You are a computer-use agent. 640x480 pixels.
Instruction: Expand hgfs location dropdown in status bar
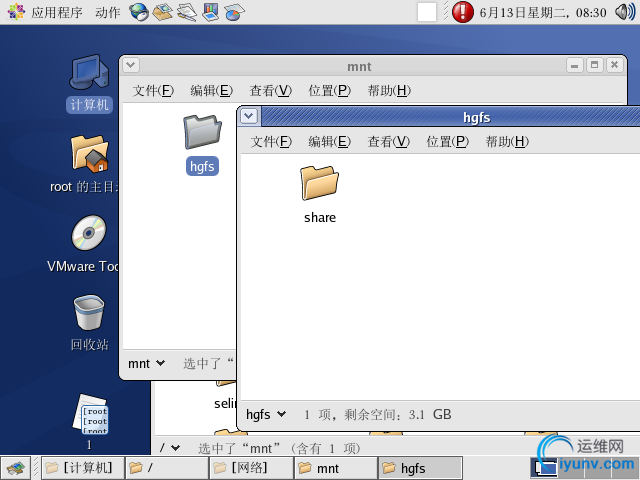[266, 414]
